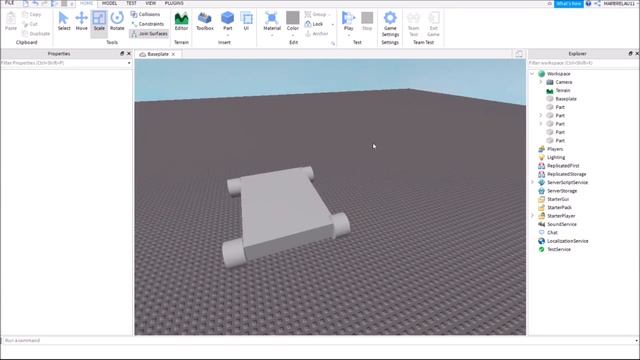This screenshot has height=360, width=640.
Task: Open the Material picker icon
Action: [272, 18]
